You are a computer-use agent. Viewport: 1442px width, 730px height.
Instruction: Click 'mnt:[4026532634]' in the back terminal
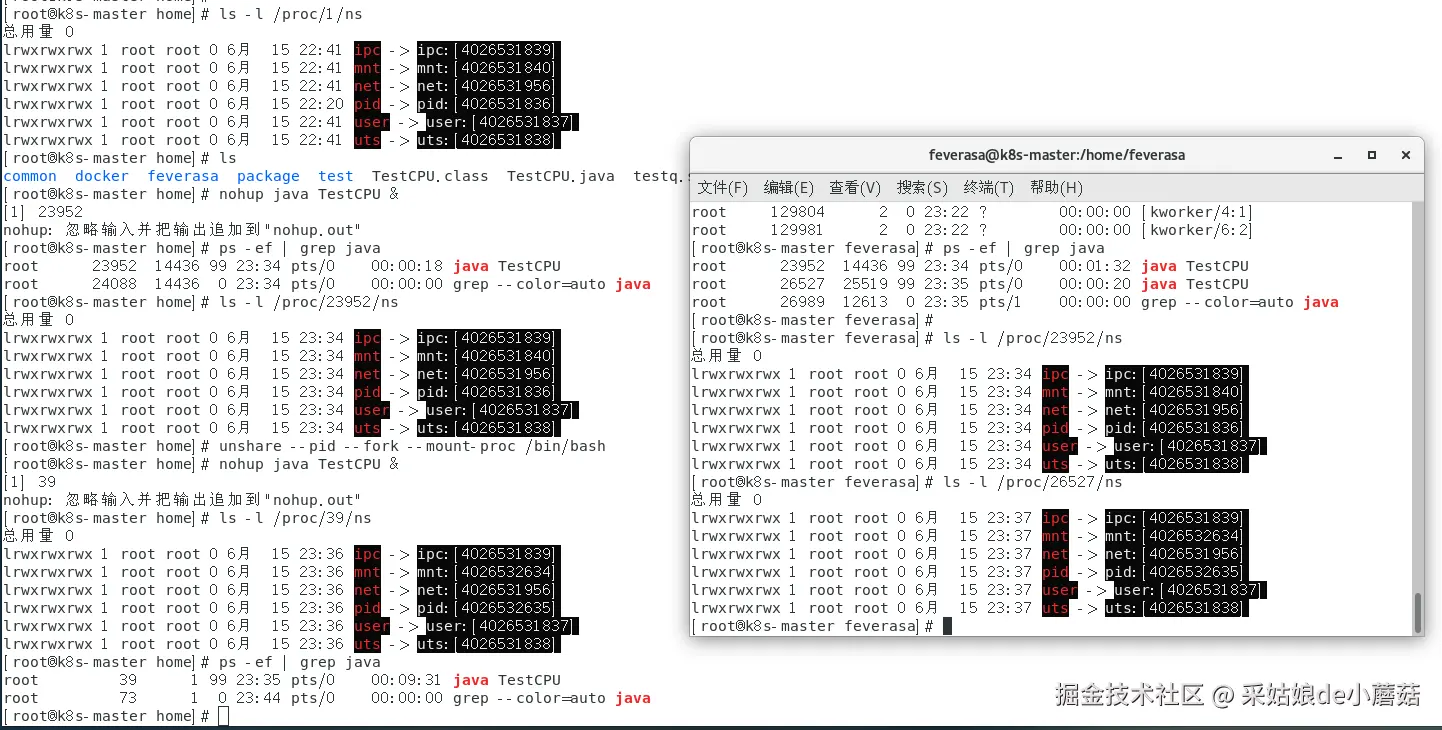[486, 572]
